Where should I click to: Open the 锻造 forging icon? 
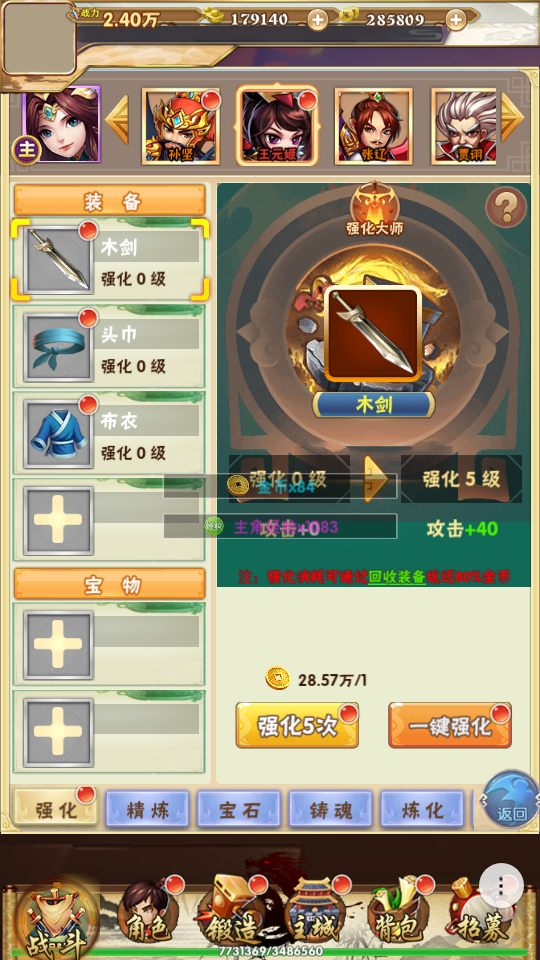232,914
